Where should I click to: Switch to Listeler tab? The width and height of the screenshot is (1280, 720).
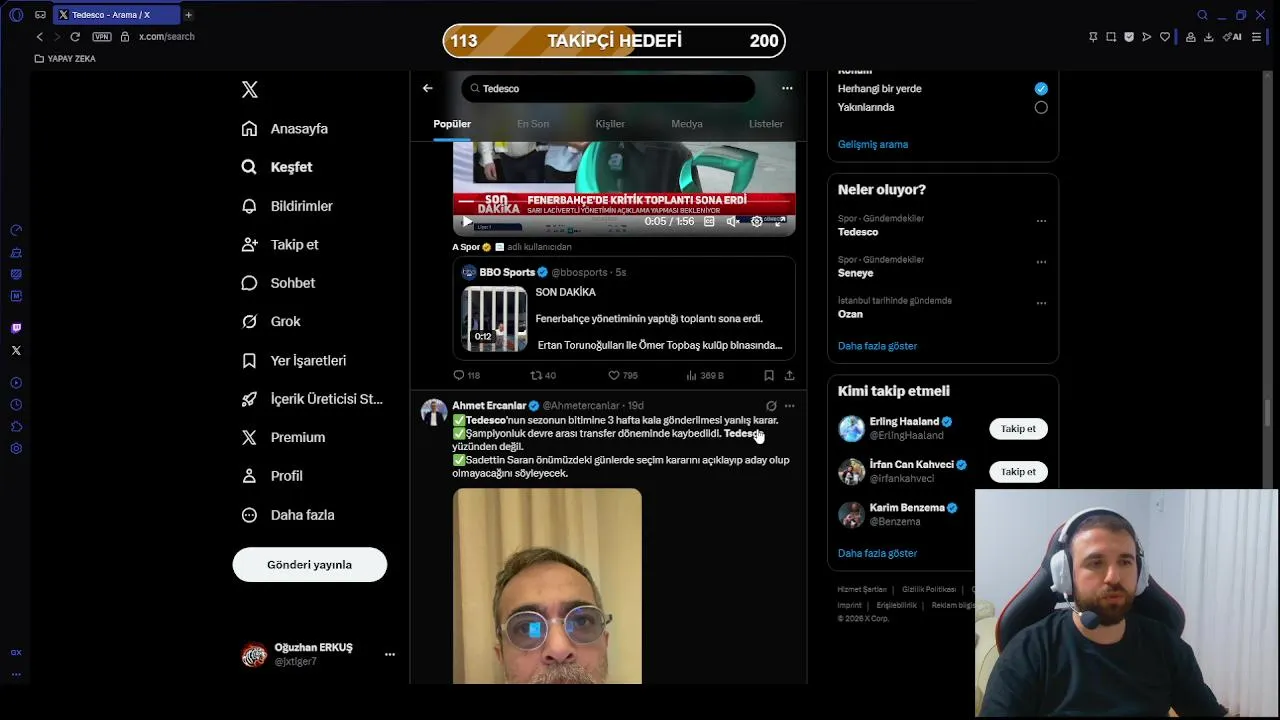point(766,124)
